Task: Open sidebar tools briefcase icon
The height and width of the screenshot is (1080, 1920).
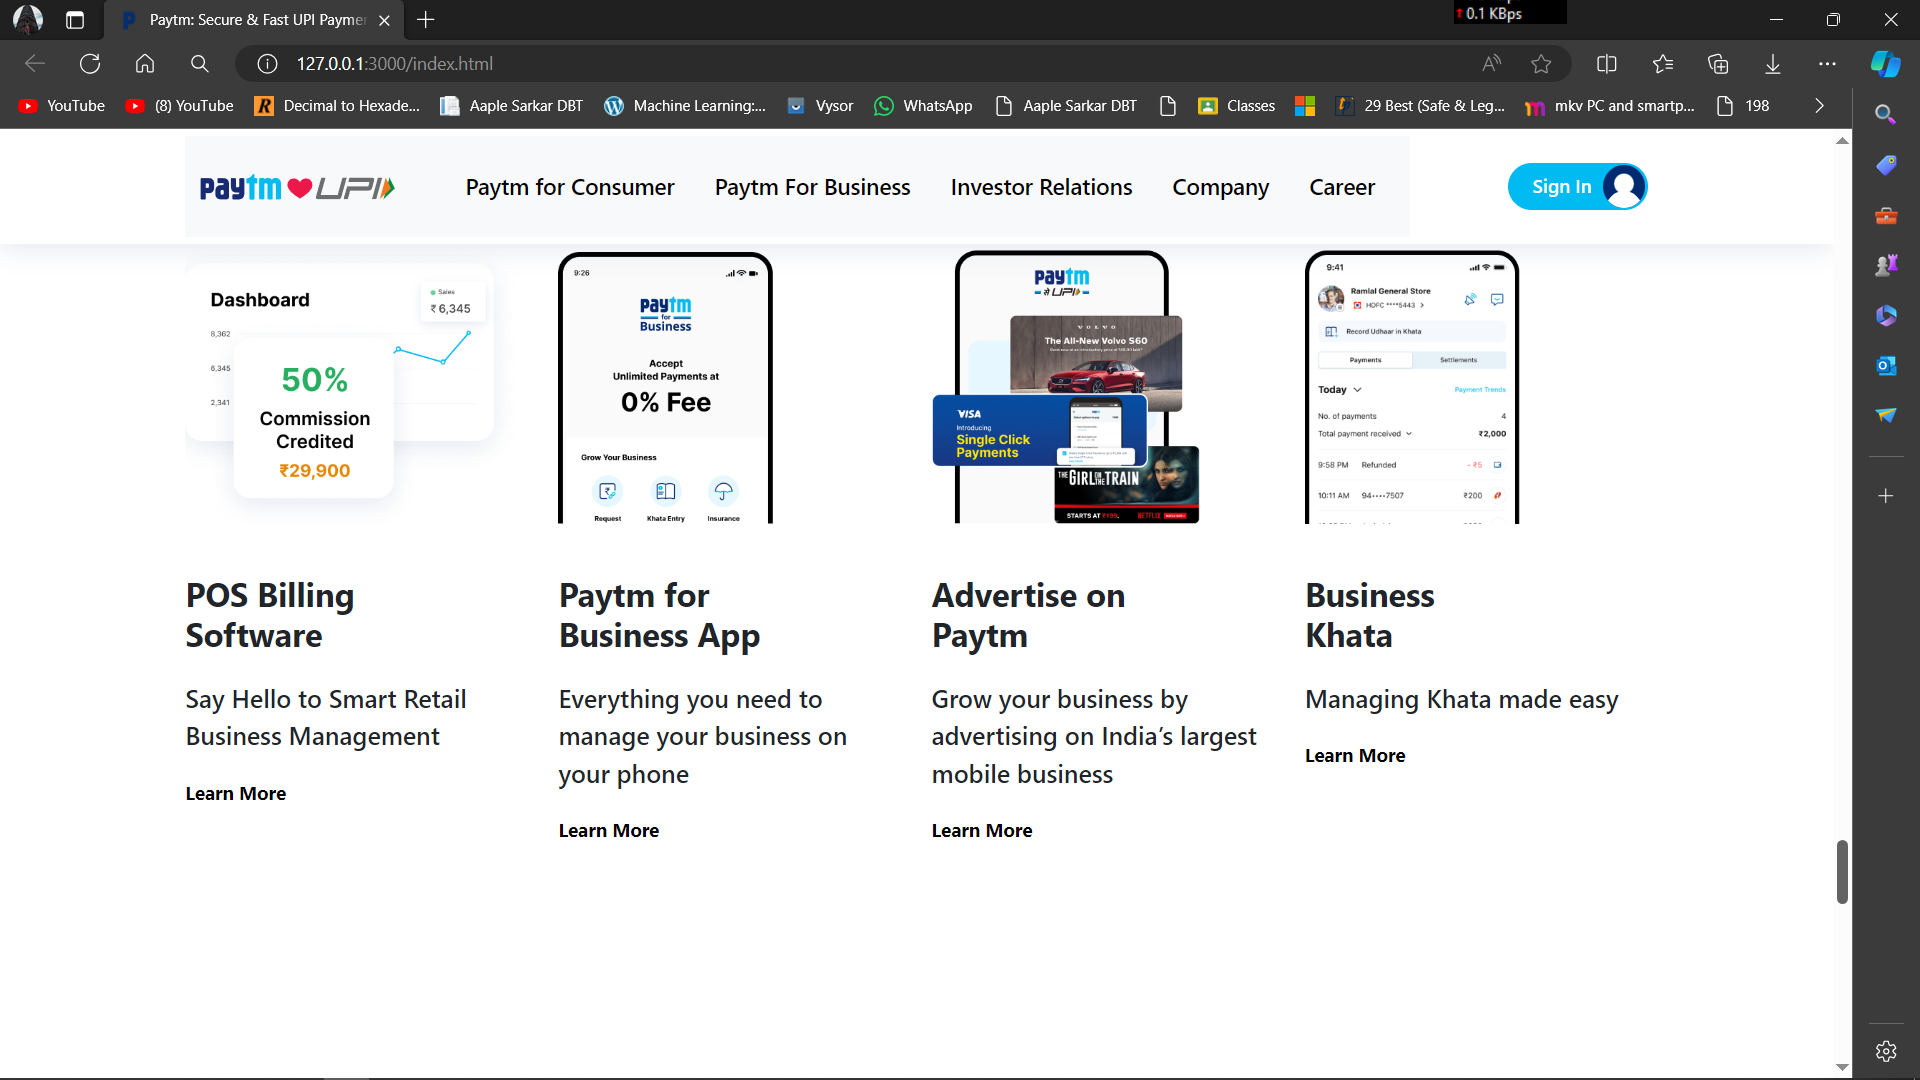Action: click(1886, 215)
